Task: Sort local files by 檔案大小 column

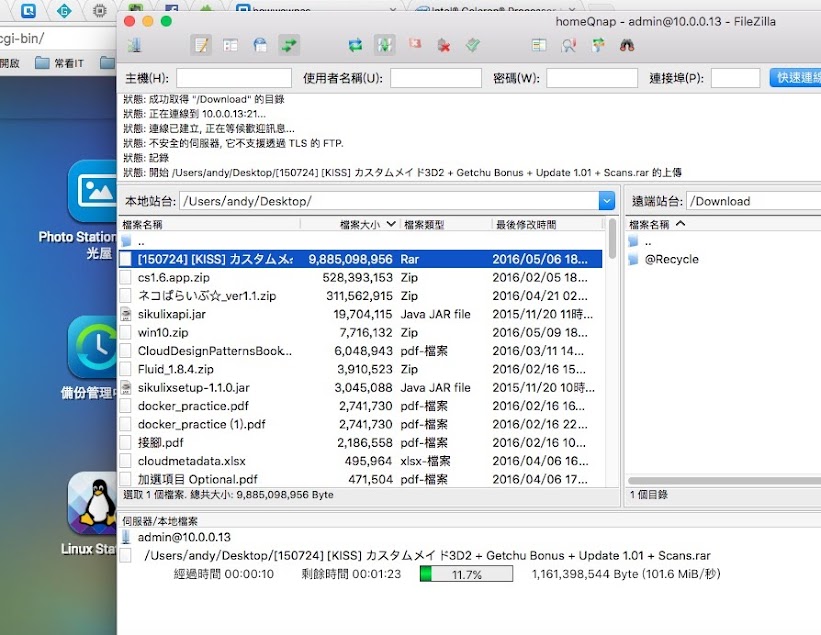Action: tap(350, 225)
